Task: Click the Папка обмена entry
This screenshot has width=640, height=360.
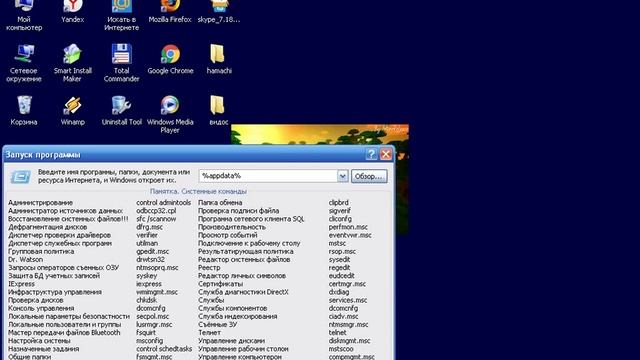Action: click(x=220, y=203)
